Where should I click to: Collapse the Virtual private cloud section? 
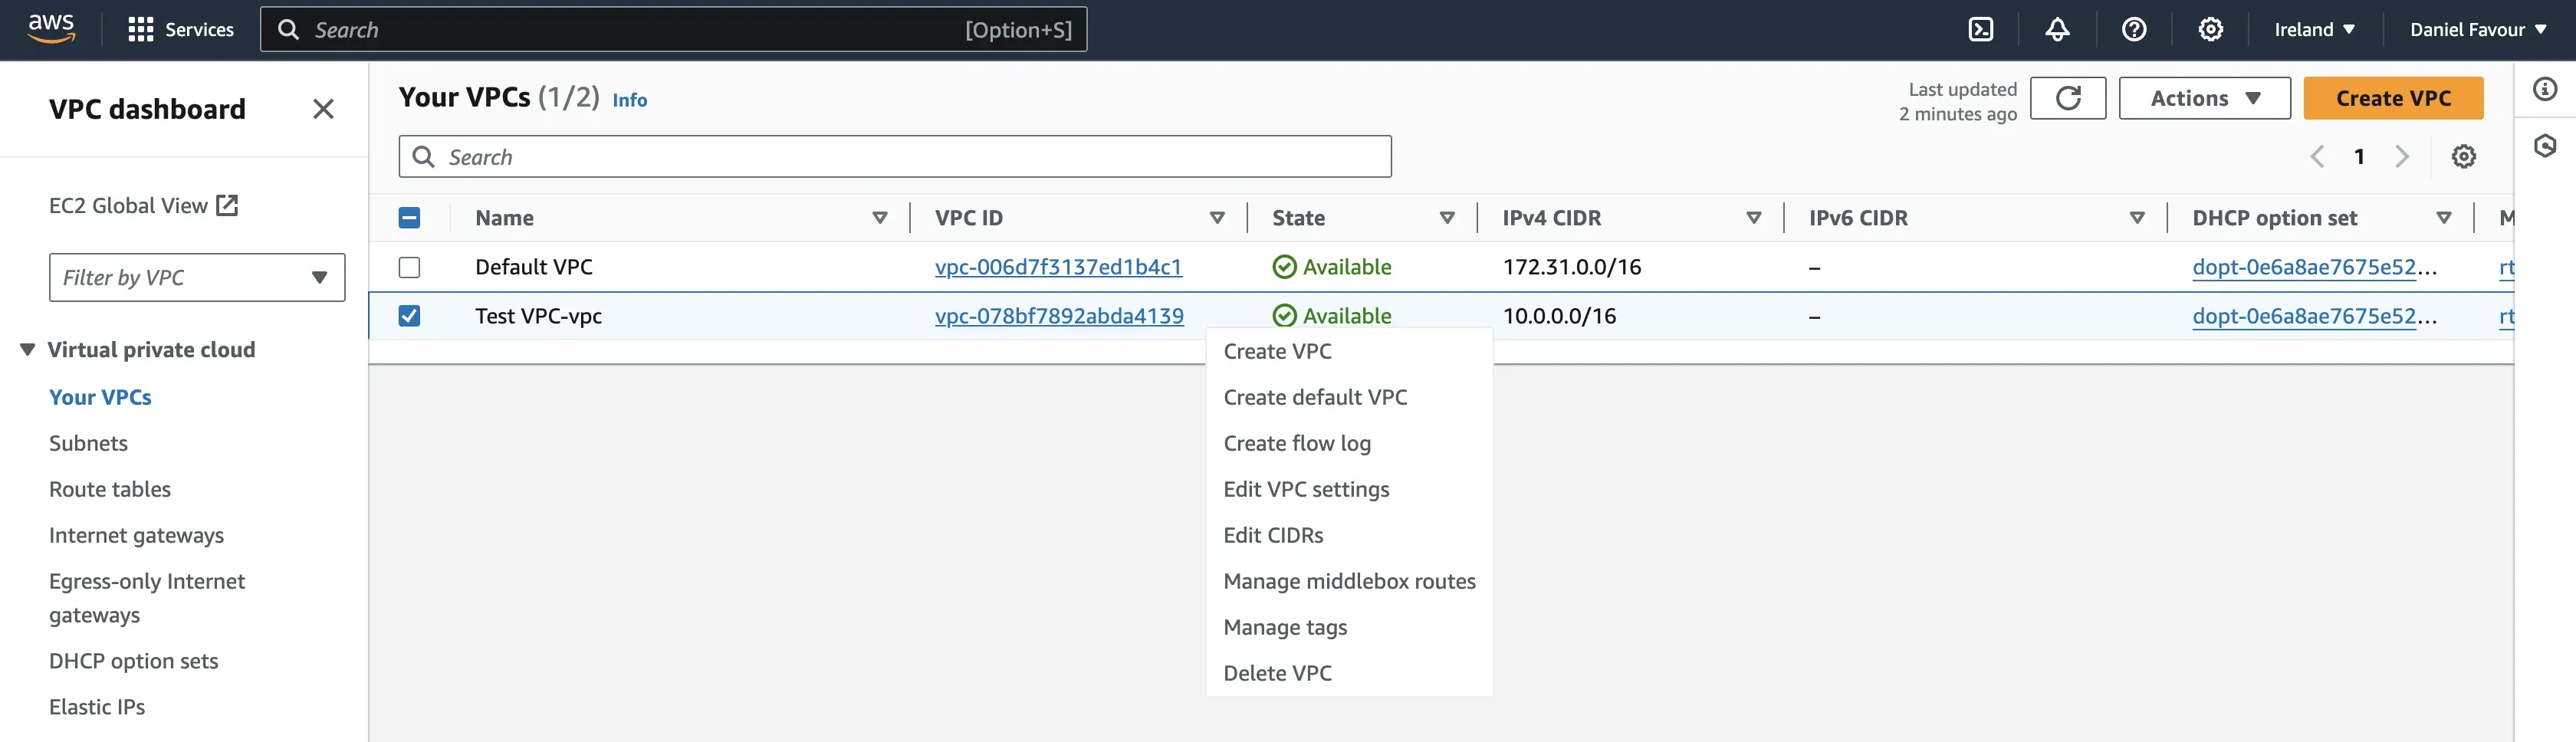click(x=28, y=349)
